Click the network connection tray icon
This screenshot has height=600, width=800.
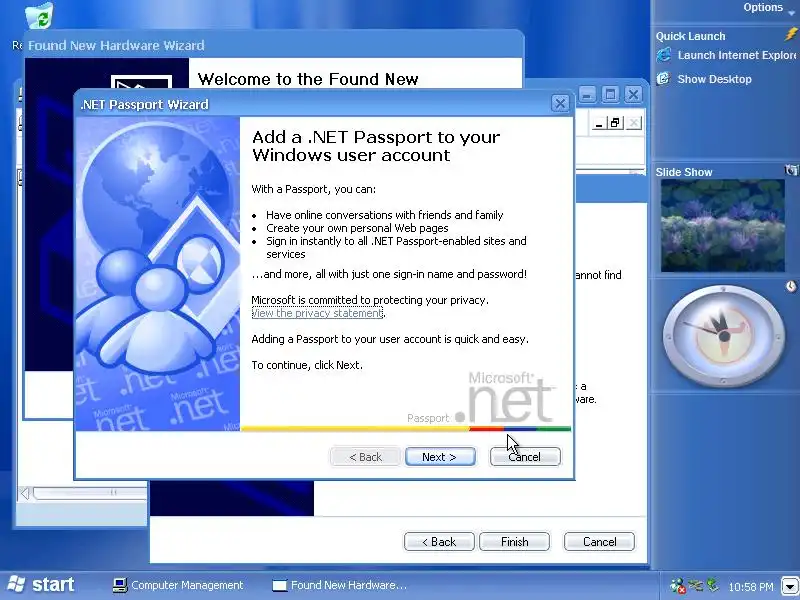[695, 585]
